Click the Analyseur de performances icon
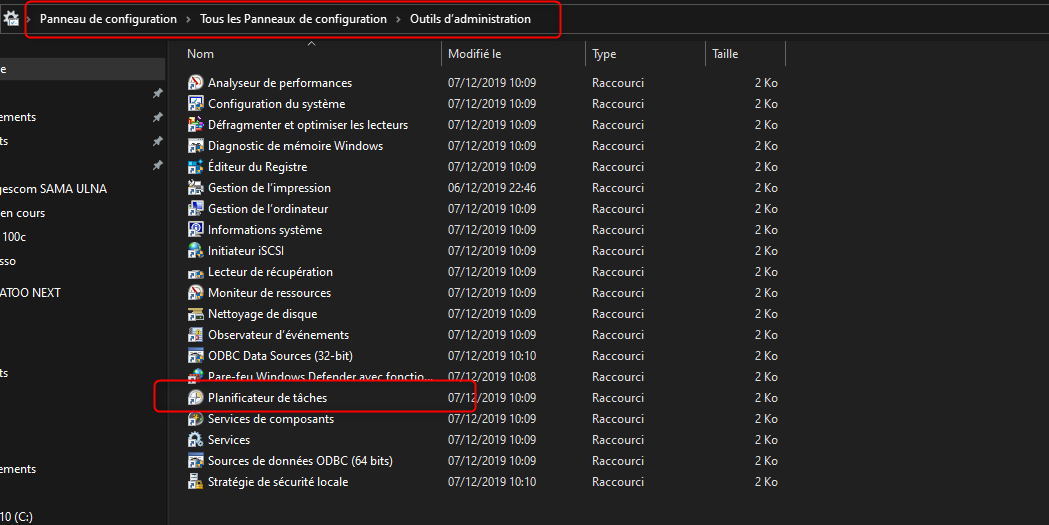The width and height of the screenshot is (1049, 525). pos(195,83)
